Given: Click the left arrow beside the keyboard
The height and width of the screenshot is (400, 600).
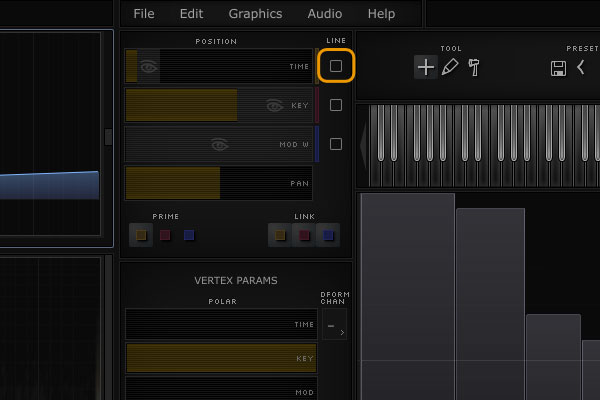Looking at the screenshot, I should pyautogui.click(x=363, y=145).
